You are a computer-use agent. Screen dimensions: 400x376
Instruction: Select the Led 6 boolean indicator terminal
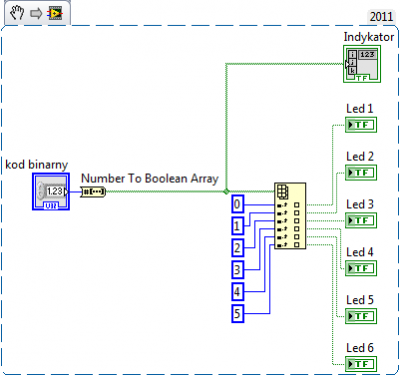(361, 364)
